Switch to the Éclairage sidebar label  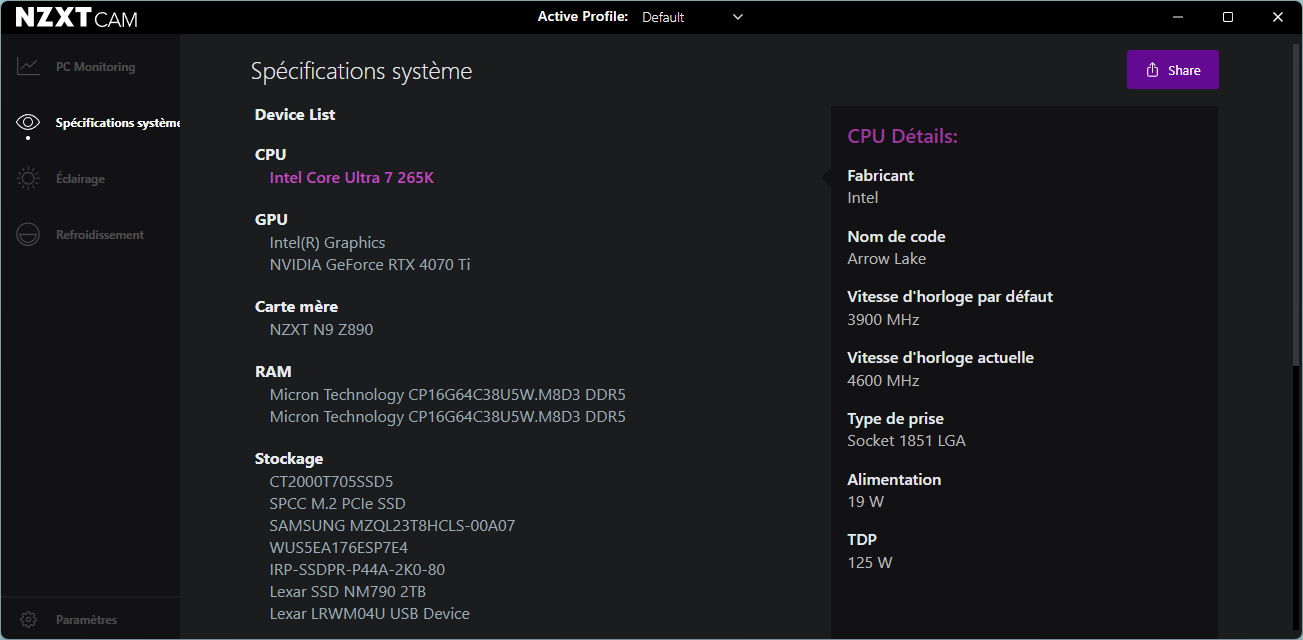pyautogui.click(x=80, y=179)
